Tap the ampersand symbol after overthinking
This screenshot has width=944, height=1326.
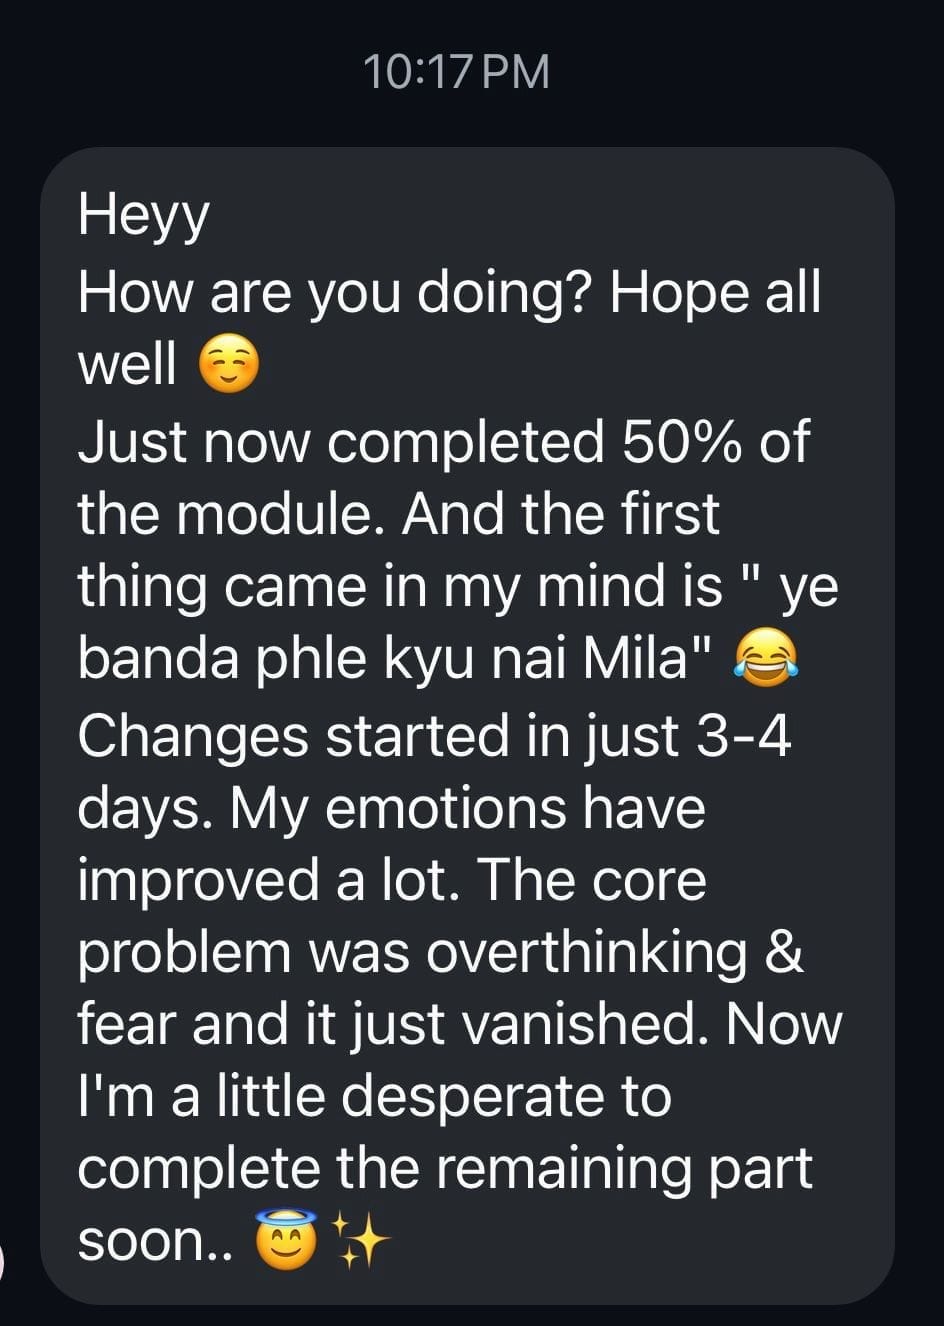click(x=784, y=951)
